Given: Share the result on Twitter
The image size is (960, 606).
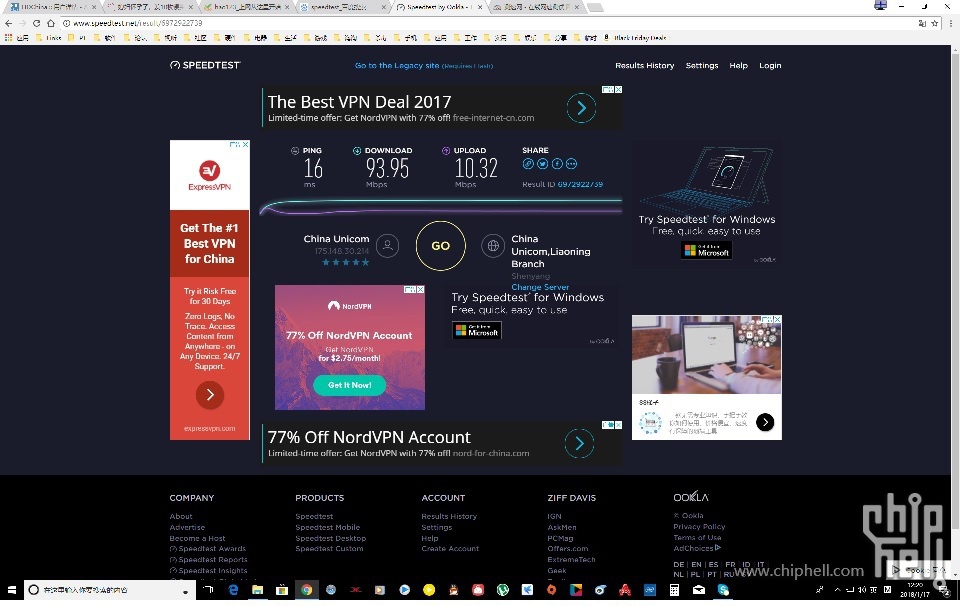Looking at the screenshot, I should (542, 163).
